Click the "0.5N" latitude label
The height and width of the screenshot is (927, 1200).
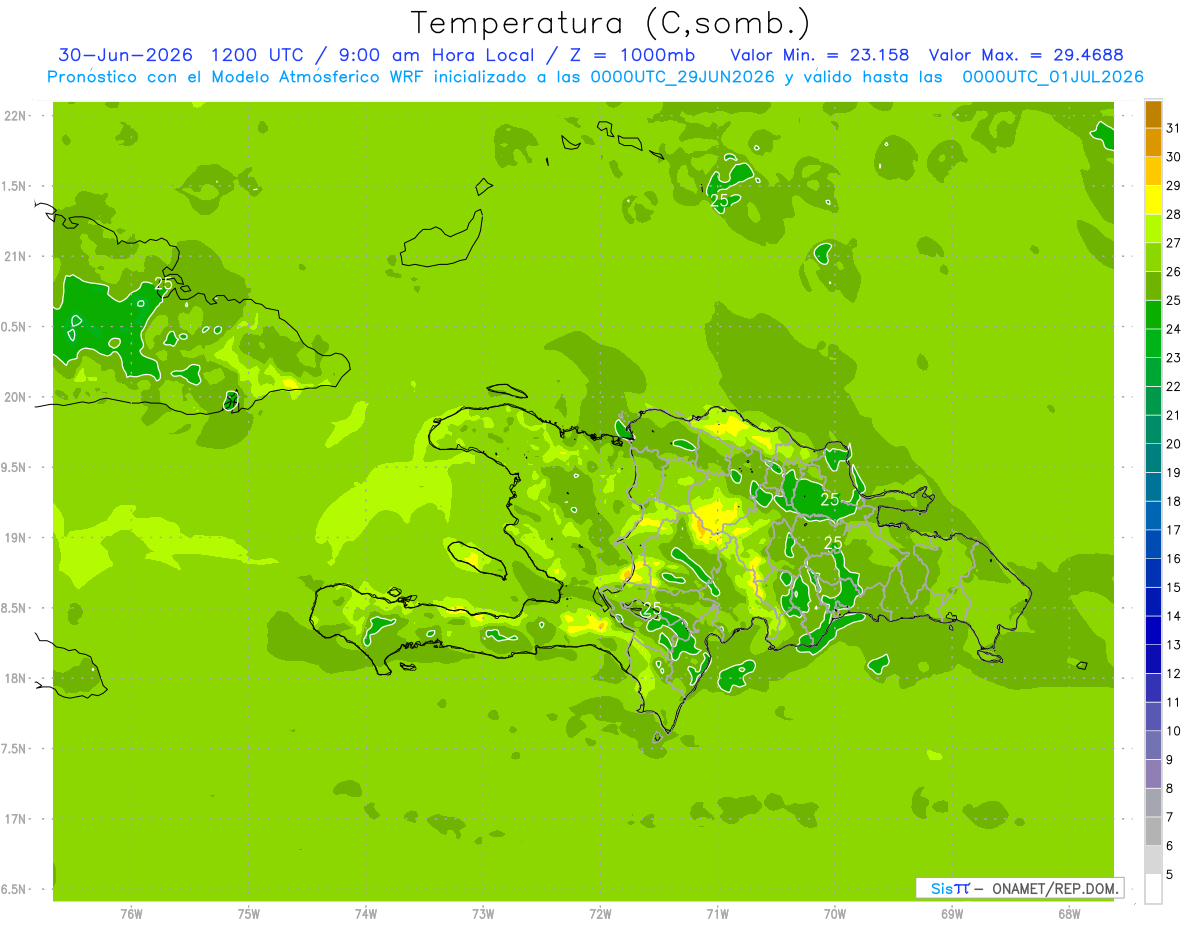(x=16, y=327)
